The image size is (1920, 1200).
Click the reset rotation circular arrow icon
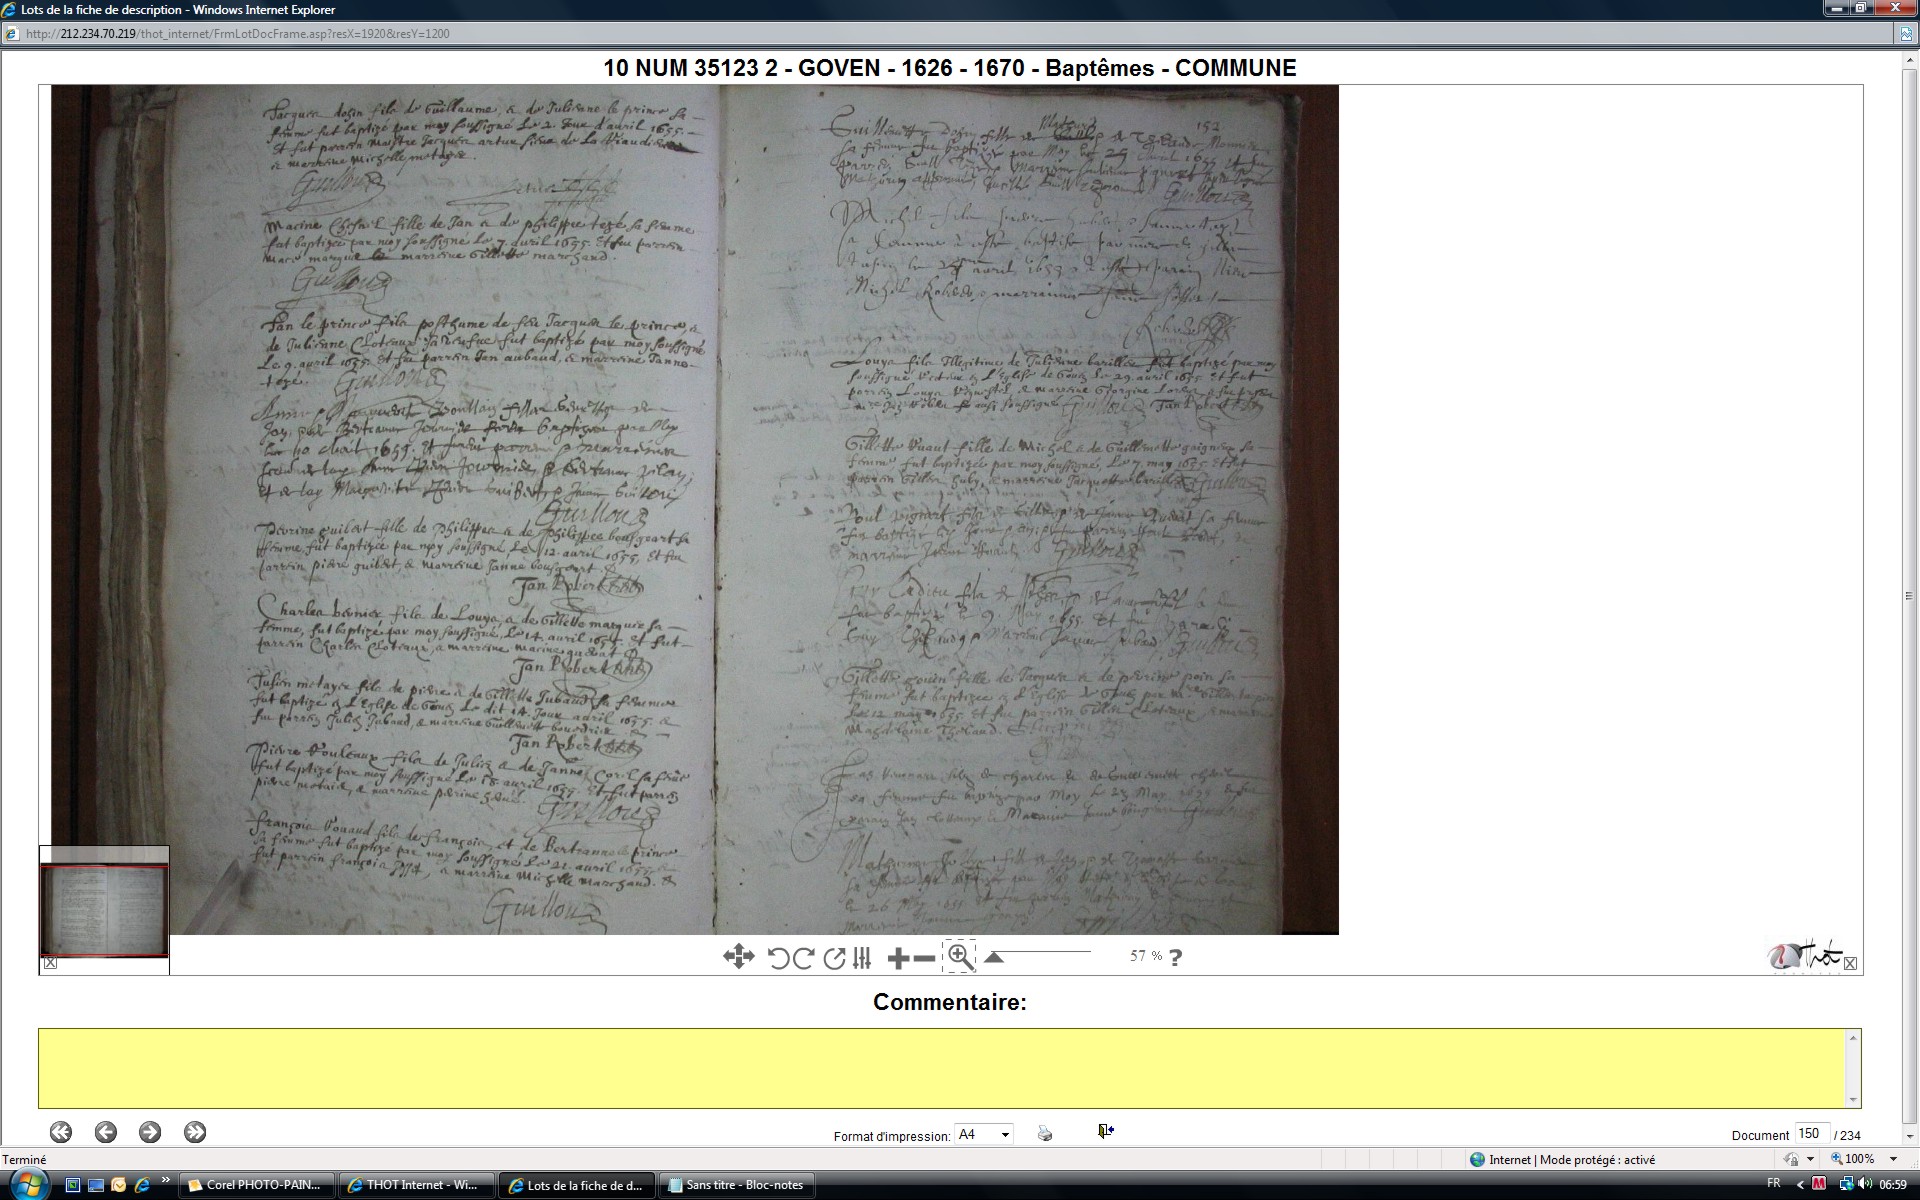(x=834, y=958)
